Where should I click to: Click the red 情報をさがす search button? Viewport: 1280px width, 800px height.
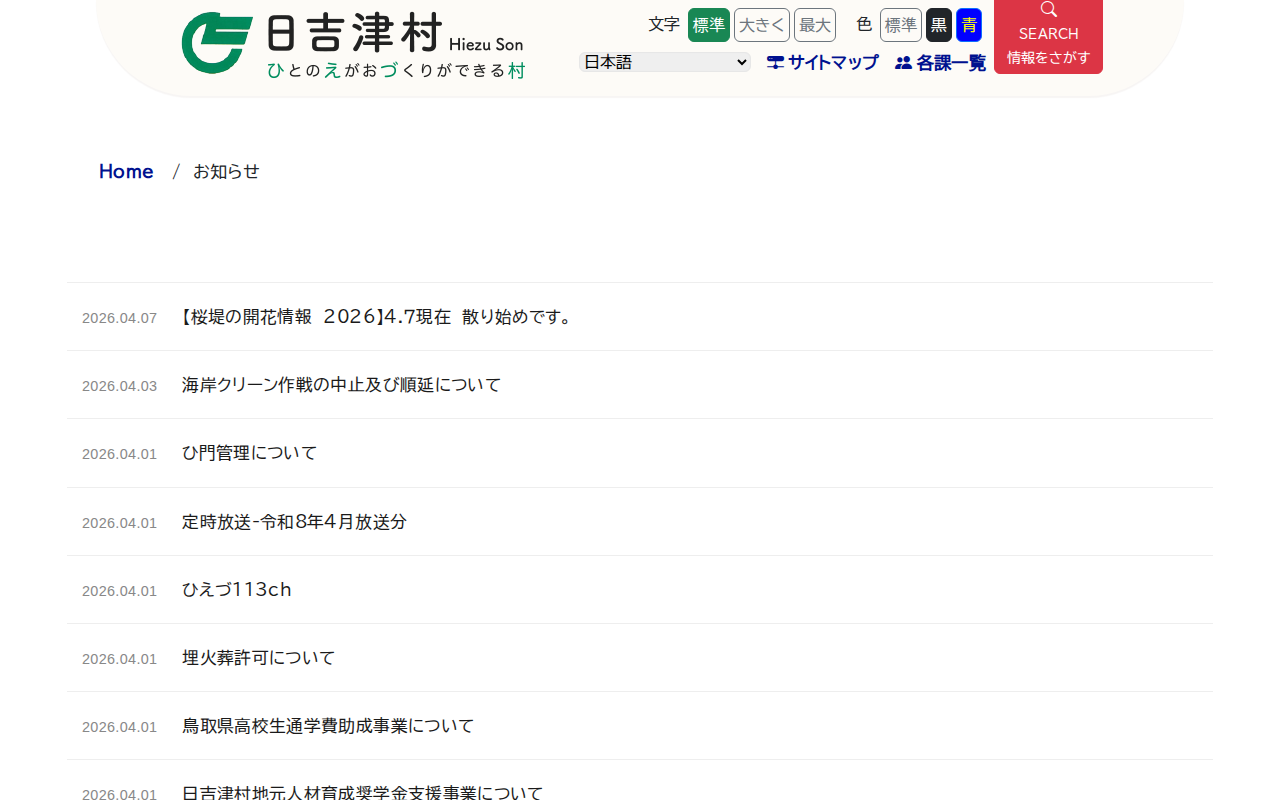point(1048,35)
